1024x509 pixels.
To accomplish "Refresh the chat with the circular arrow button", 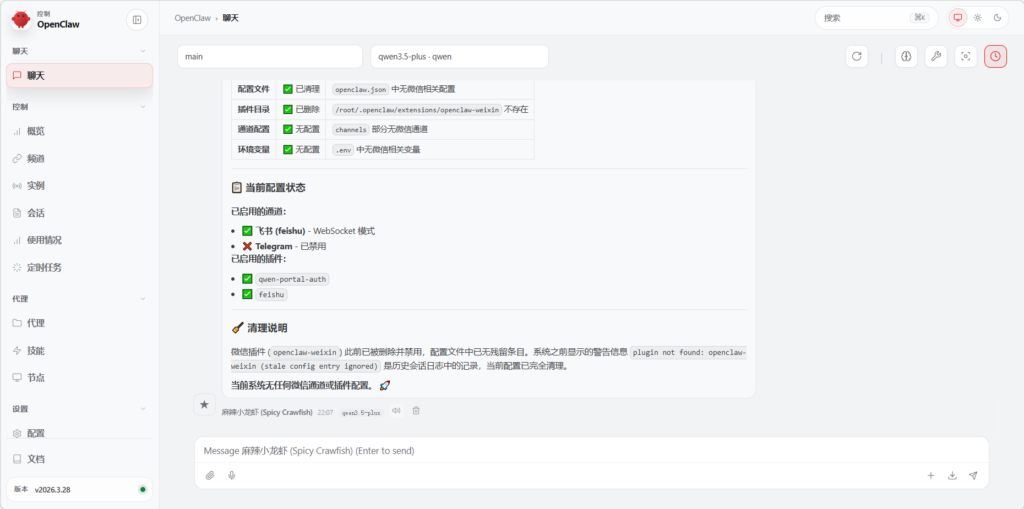I will (x=857, y=56).
